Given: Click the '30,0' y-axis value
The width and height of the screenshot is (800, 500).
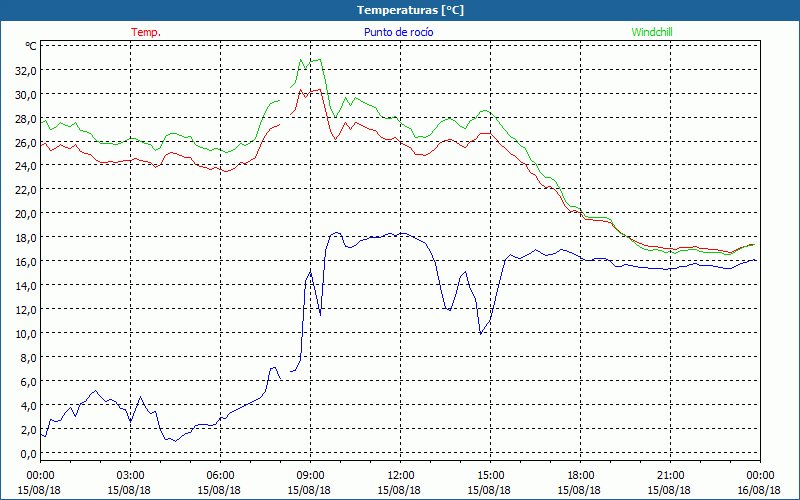Looking at the screenshot, I should click(x=27, y=94).
